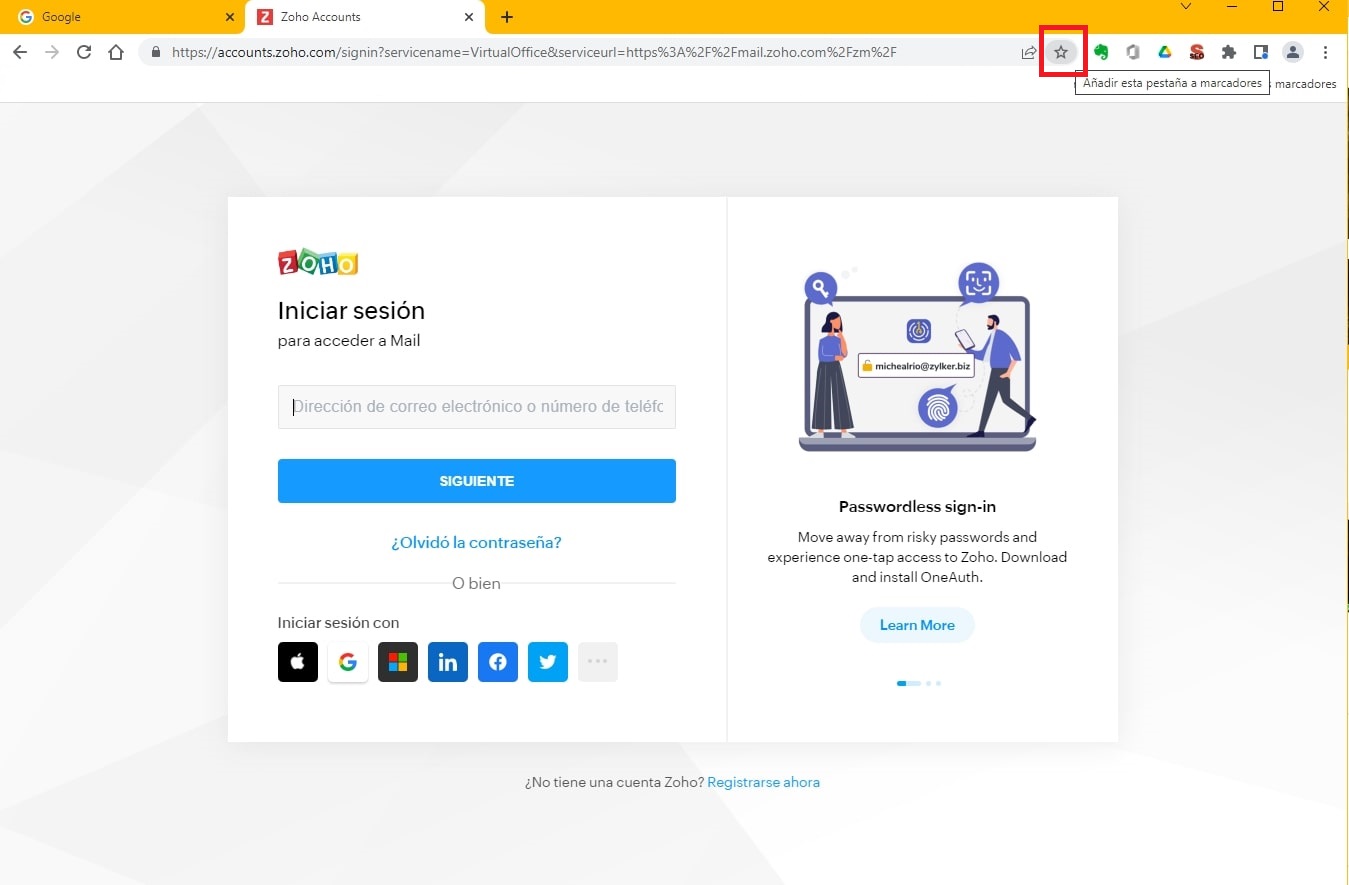
Task: Show more sign-in providers
Action: tap(598, 662)
